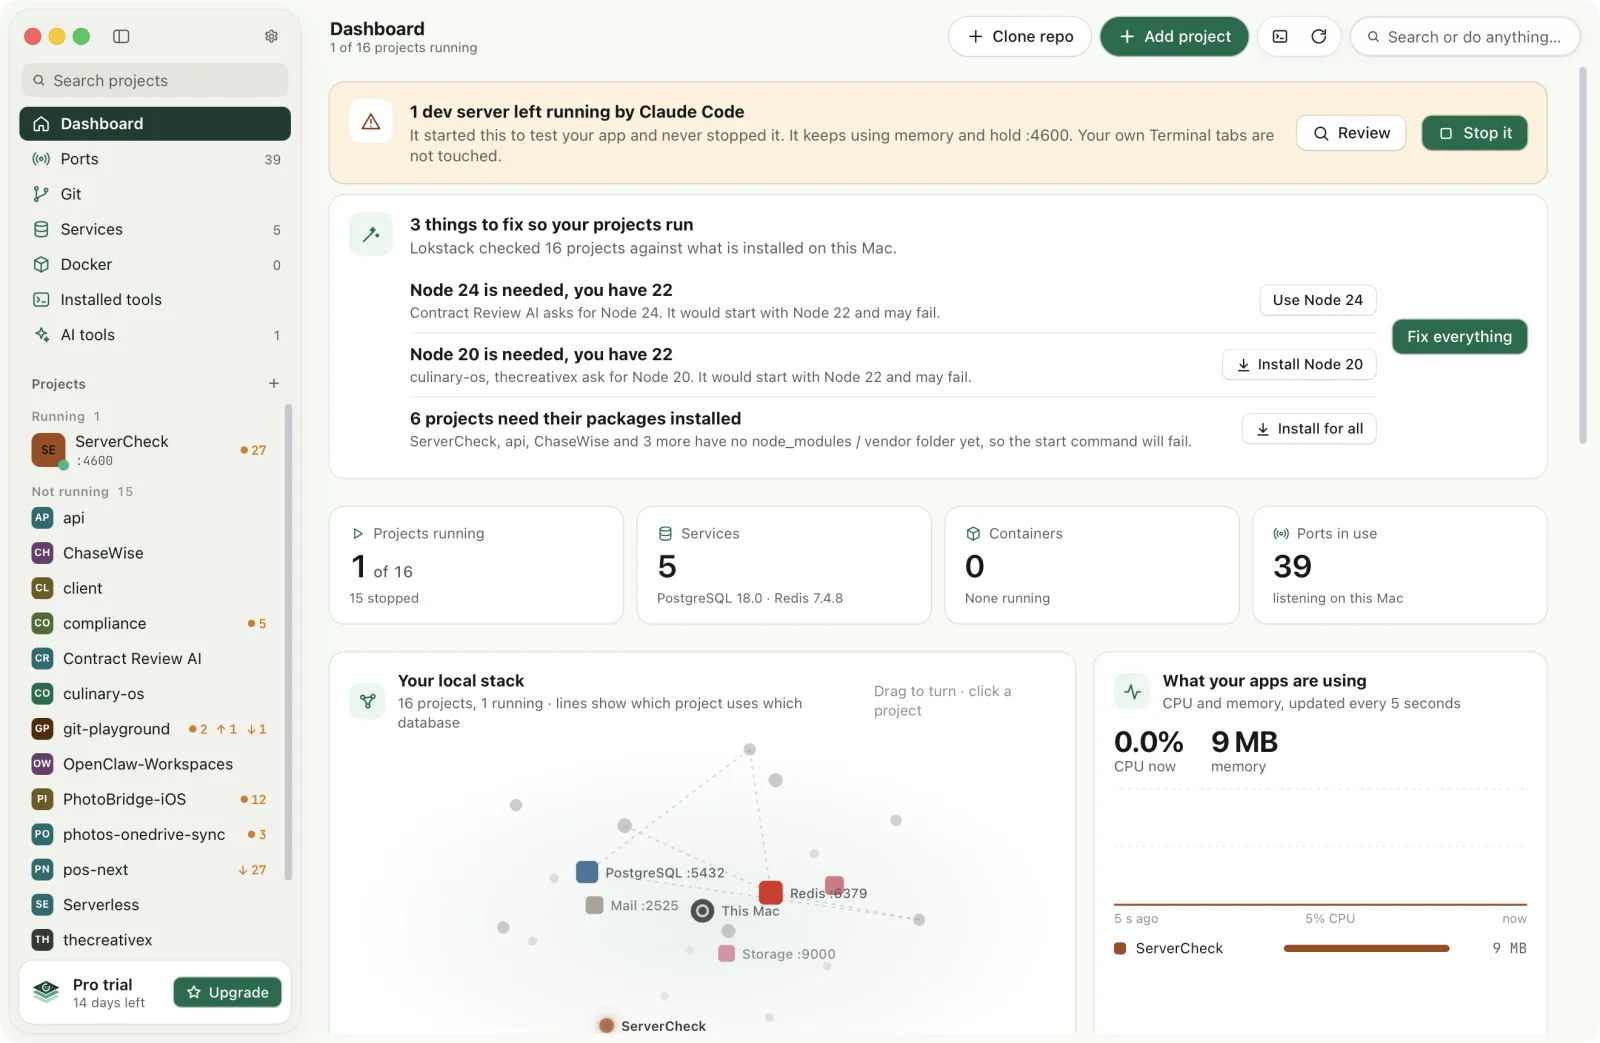Select the PostgreSQL :5432 node in graph

coord(587,872)
